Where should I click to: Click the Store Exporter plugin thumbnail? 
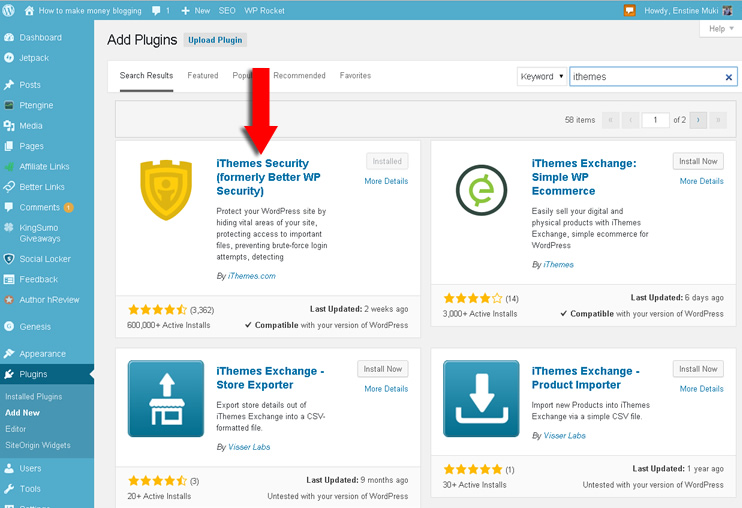(x=166, y=398)
